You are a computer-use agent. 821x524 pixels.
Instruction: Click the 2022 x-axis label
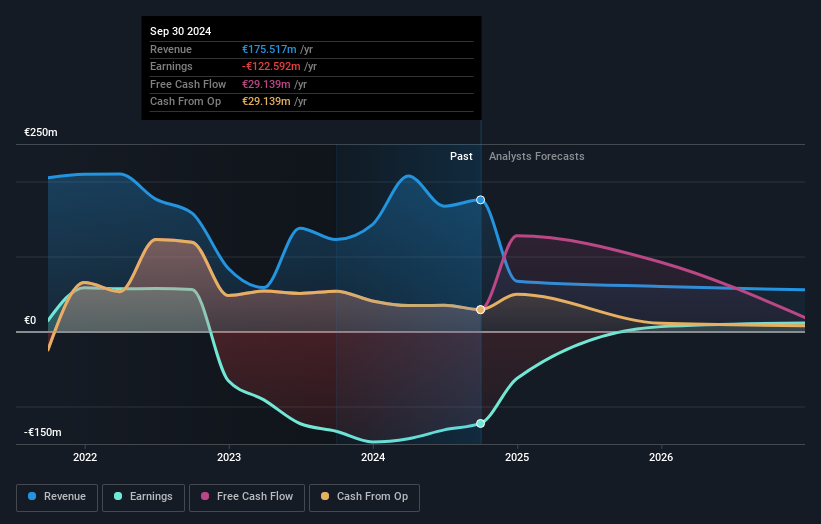pyautogui.click(x=85, y=458)
